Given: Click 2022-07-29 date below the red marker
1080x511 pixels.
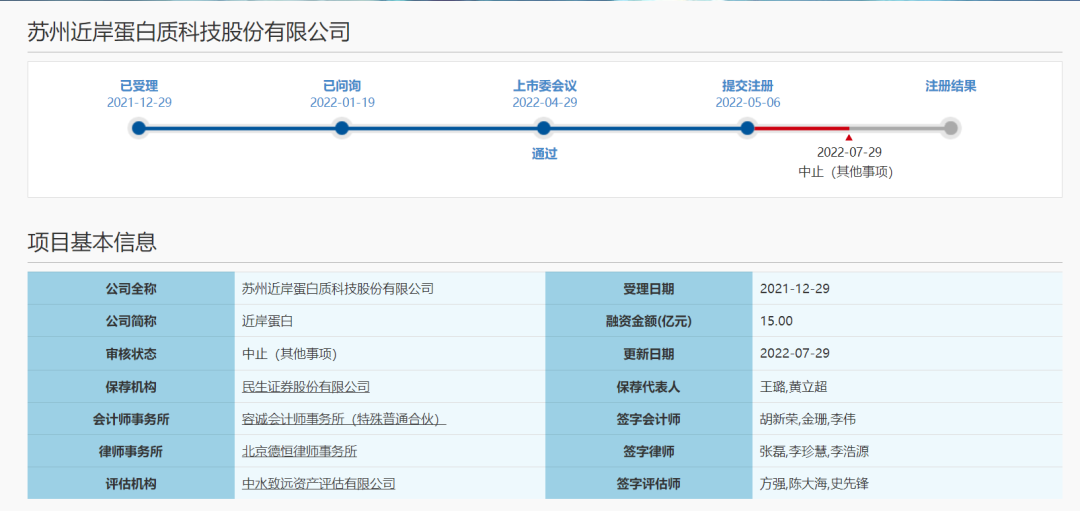Looking at the screenshot, I should pos(849,152).
